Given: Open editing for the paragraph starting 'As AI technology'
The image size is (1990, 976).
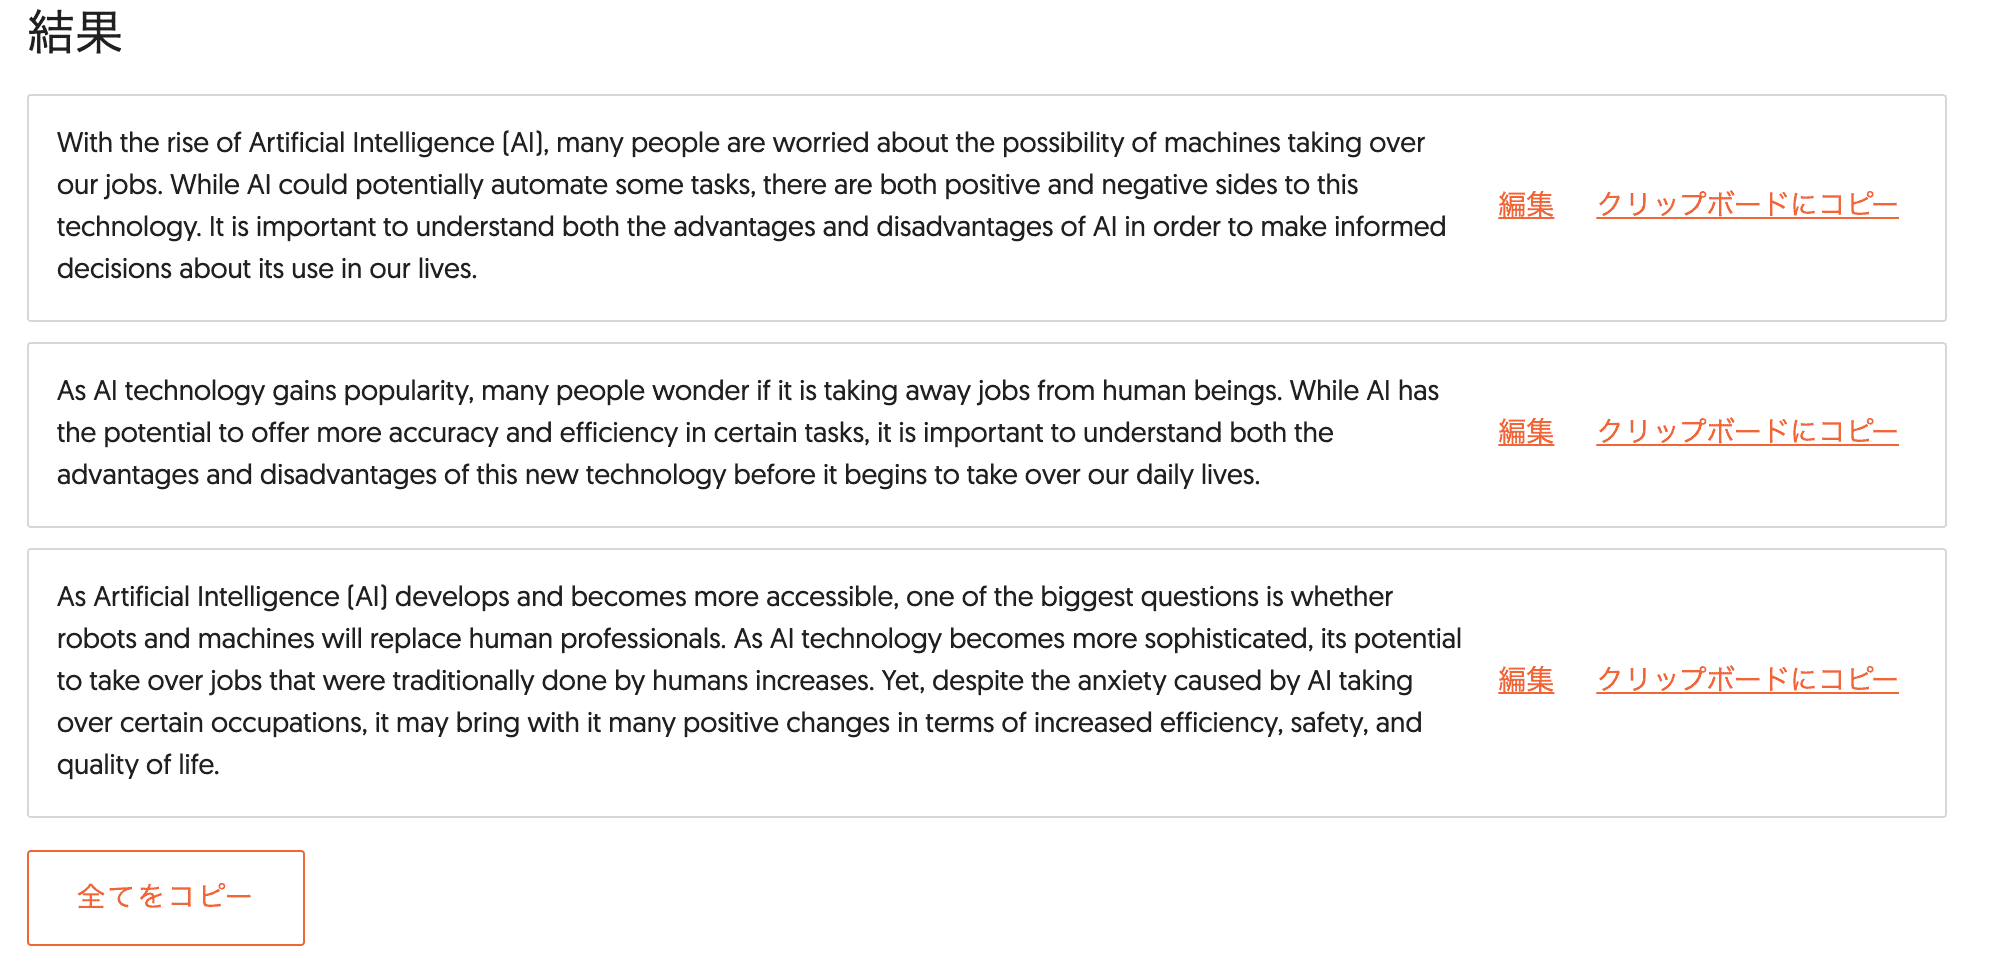Looking at the screenshot, I should coord(1524,432).
